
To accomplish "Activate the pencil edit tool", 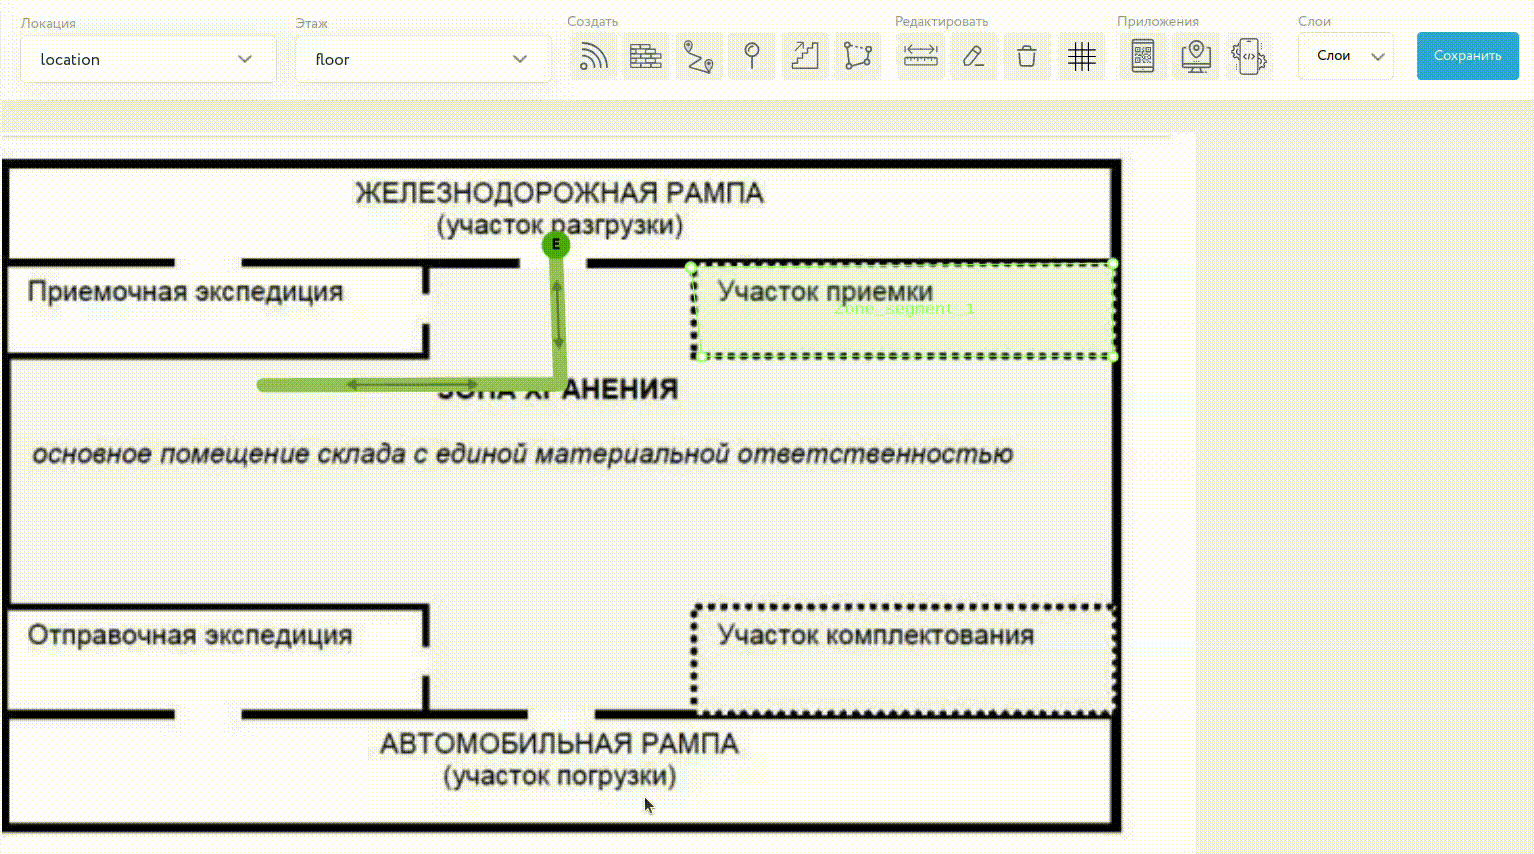I will click(974, 56).
